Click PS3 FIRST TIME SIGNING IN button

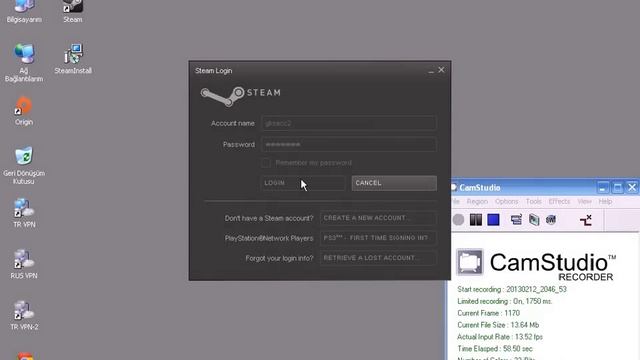tap(378, 238)
